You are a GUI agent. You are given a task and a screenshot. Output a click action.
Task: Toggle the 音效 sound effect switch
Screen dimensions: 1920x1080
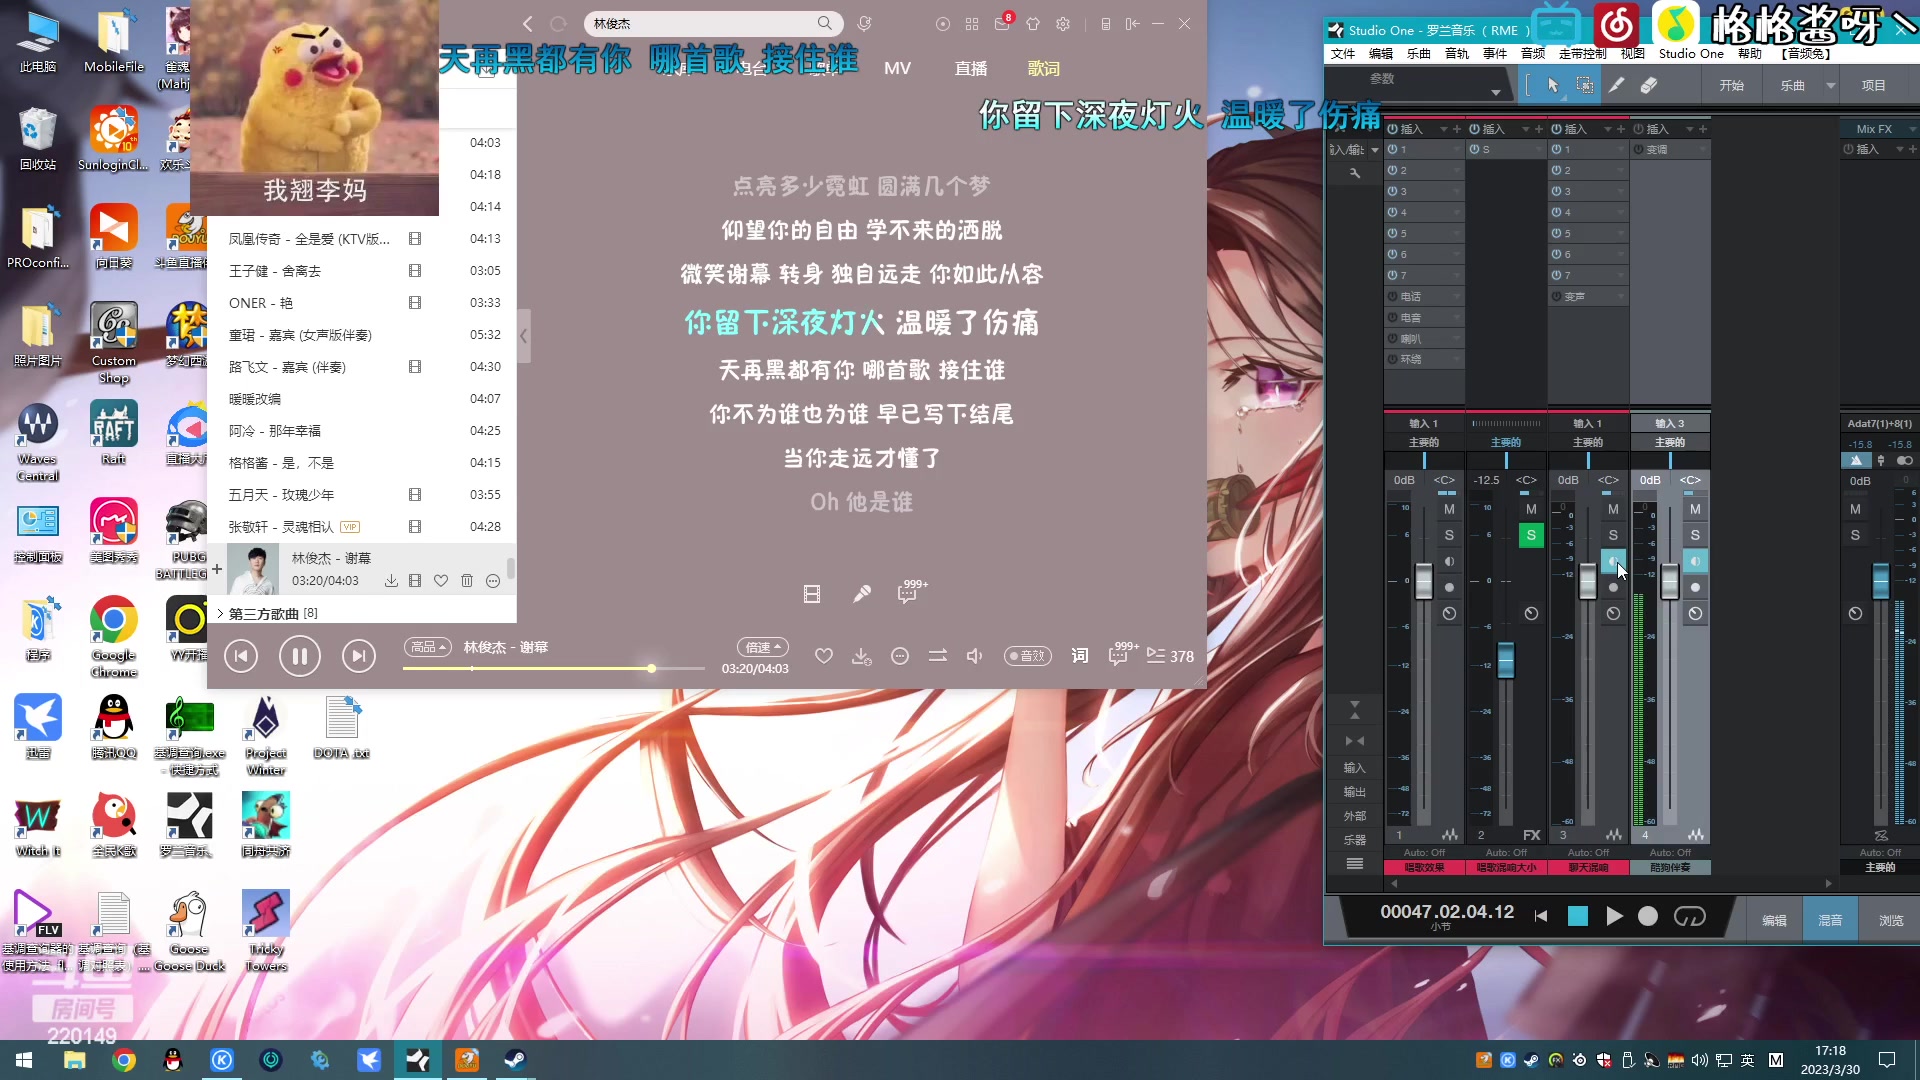(1028, 656)
